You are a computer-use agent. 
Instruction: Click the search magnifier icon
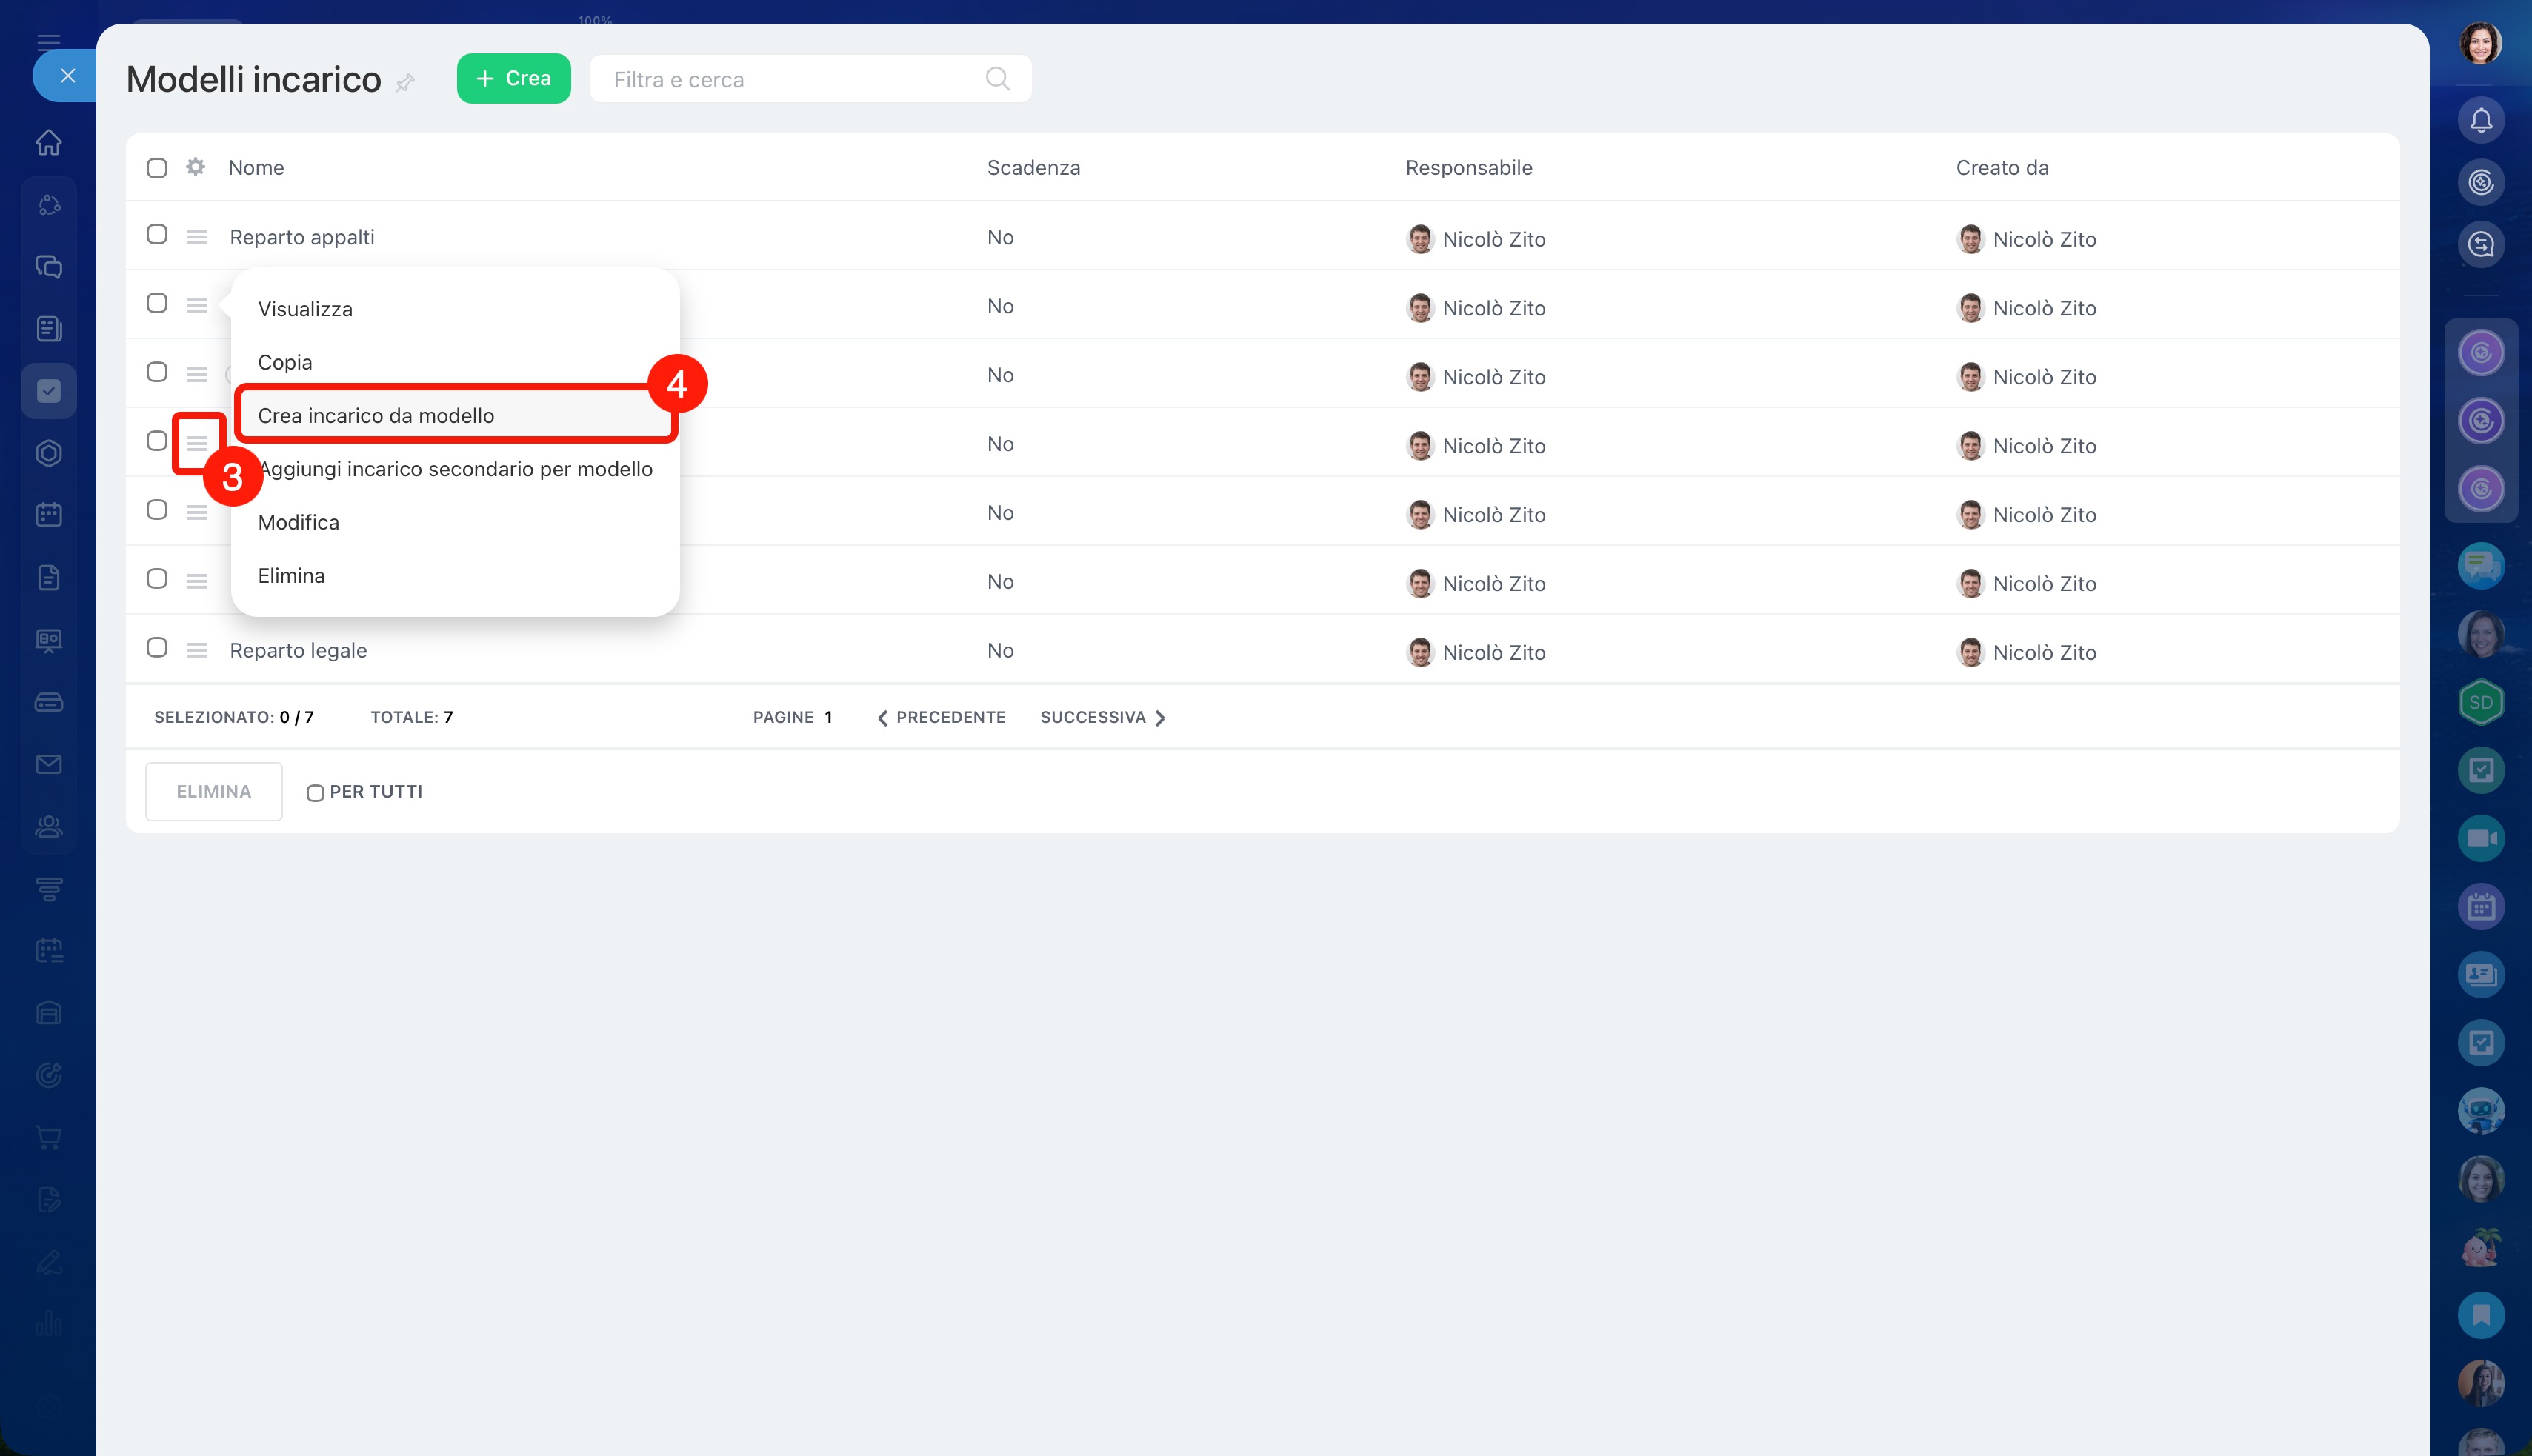pos(997,79)
